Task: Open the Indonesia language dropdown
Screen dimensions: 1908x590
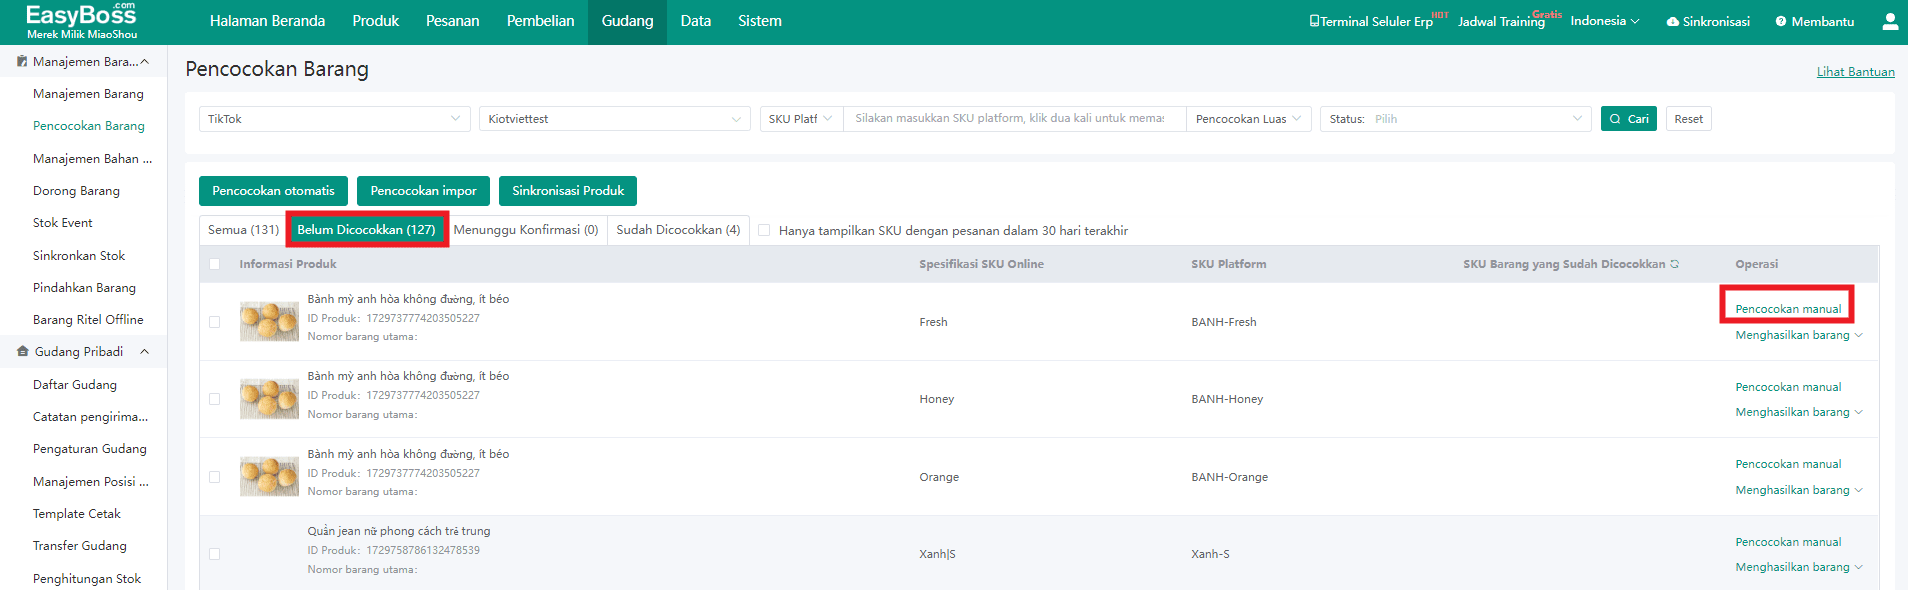Action: [1605, 21]
